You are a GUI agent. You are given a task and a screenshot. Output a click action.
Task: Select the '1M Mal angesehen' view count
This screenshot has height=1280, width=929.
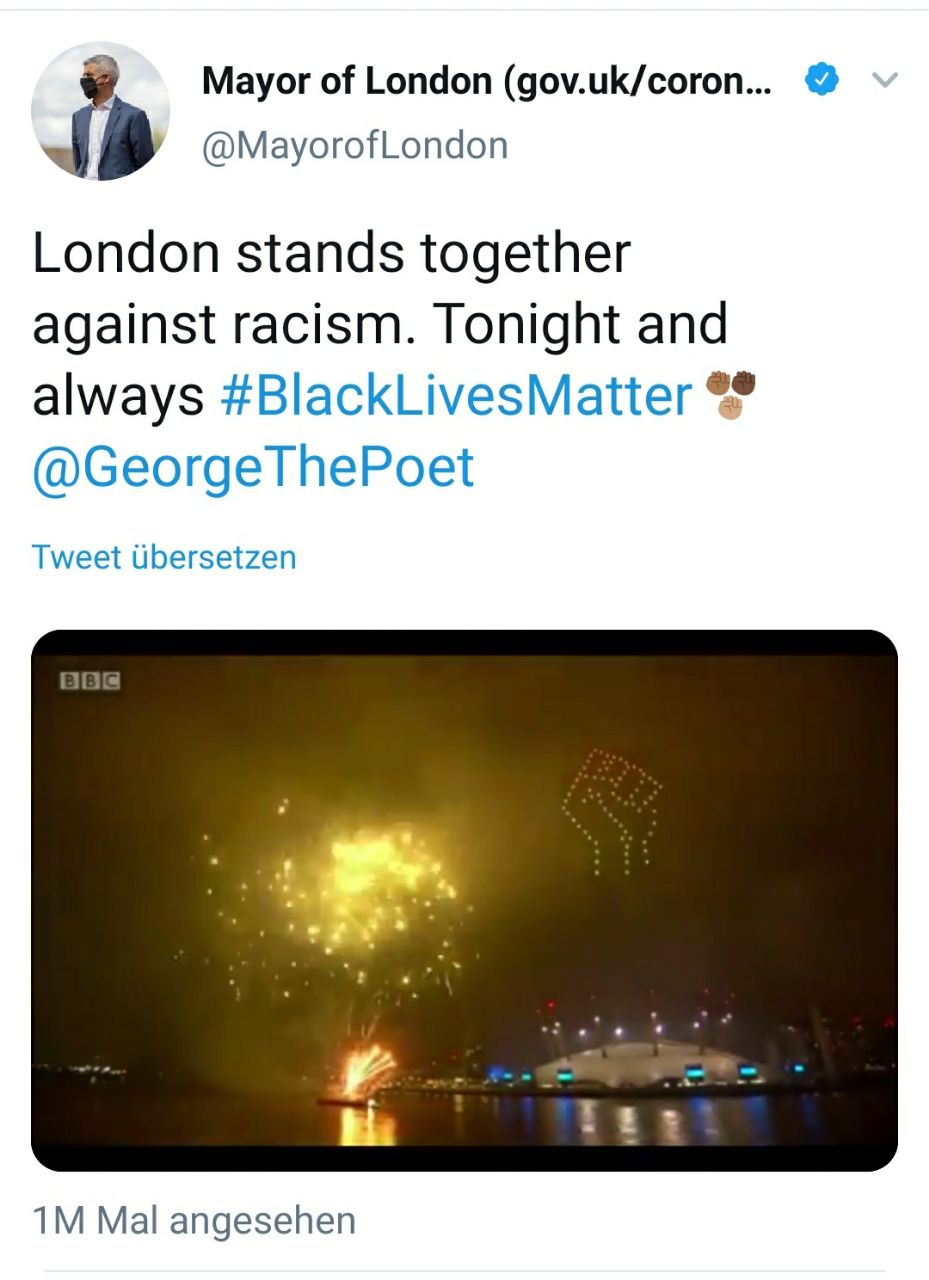click(x=194, y=1221)
